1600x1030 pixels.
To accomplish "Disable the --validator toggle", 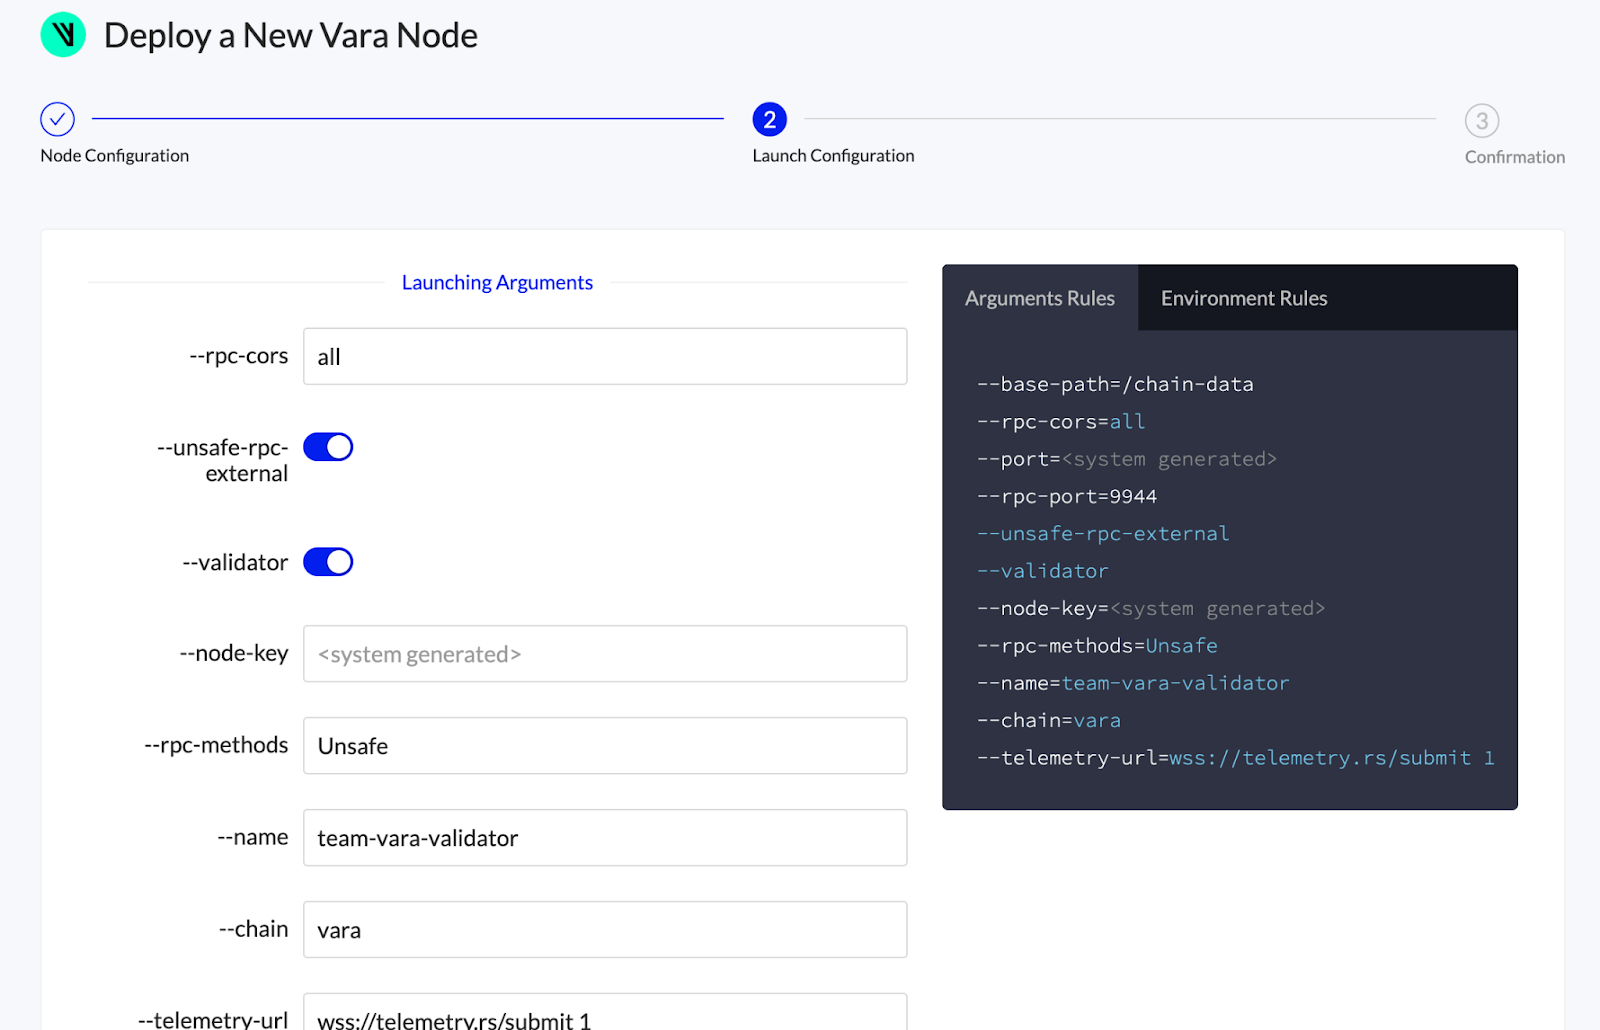I will click(328, 562).
